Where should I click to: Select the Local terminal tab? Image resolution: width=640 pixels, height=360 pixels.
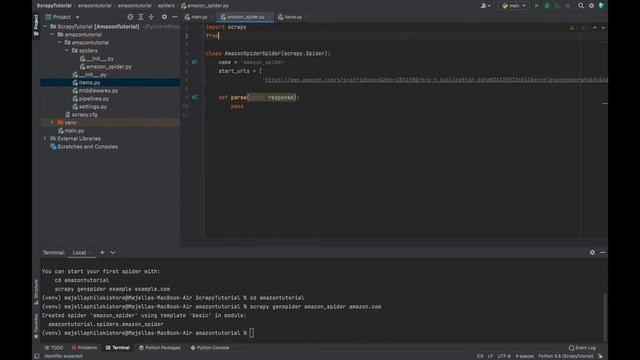(79, 253)
